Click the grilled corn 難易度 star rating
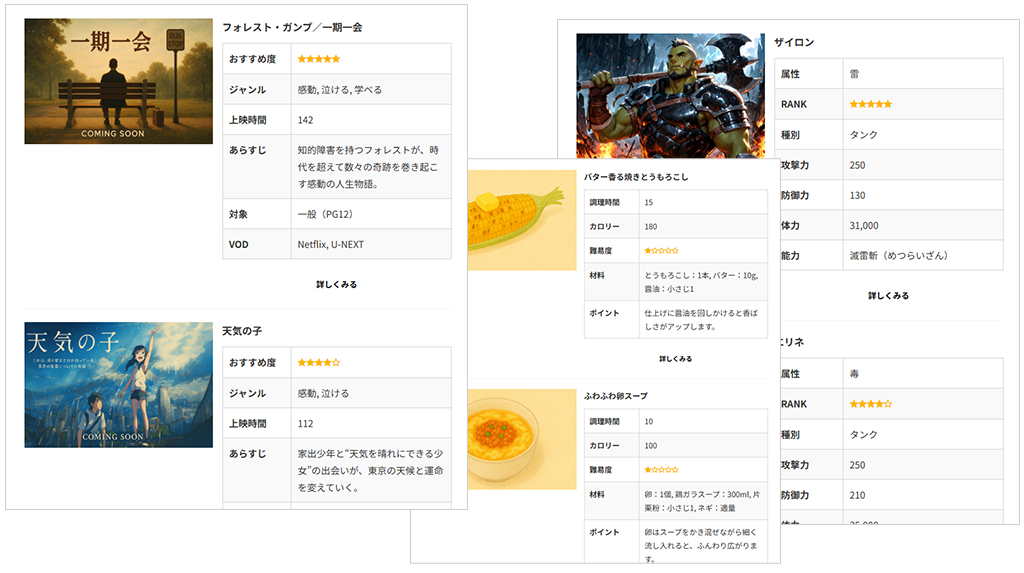Viewport: 1024px width, 573px height. click(x=661, y=250)
